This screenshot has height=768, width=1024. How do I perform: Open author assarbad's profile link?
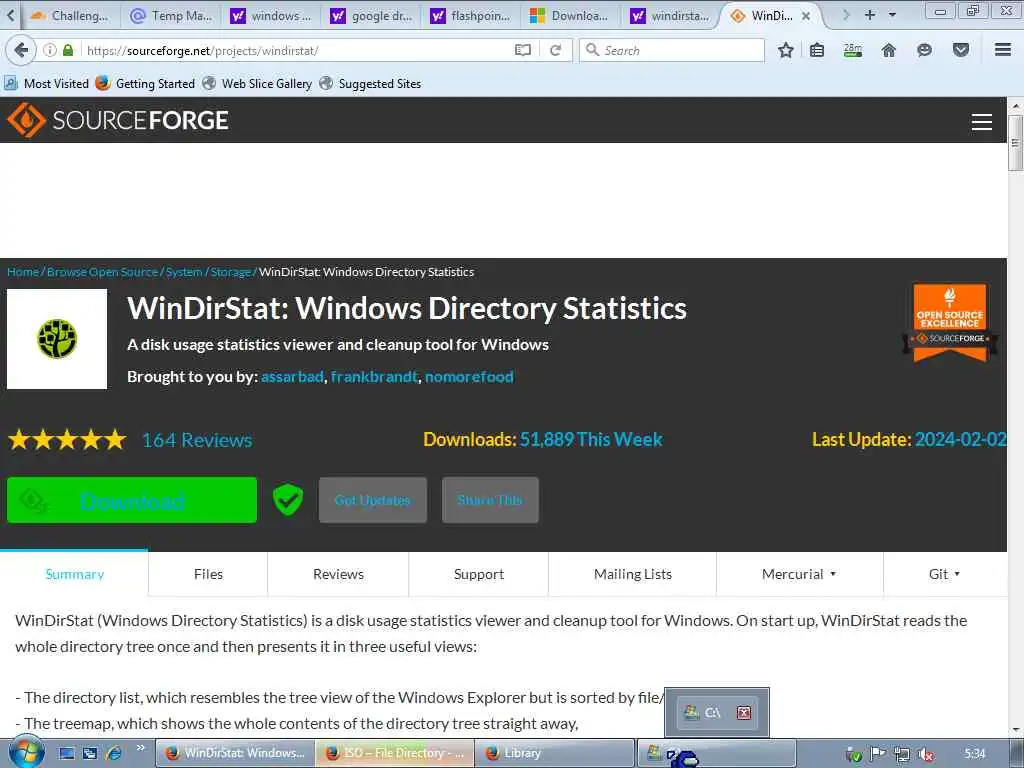point(292,377)
